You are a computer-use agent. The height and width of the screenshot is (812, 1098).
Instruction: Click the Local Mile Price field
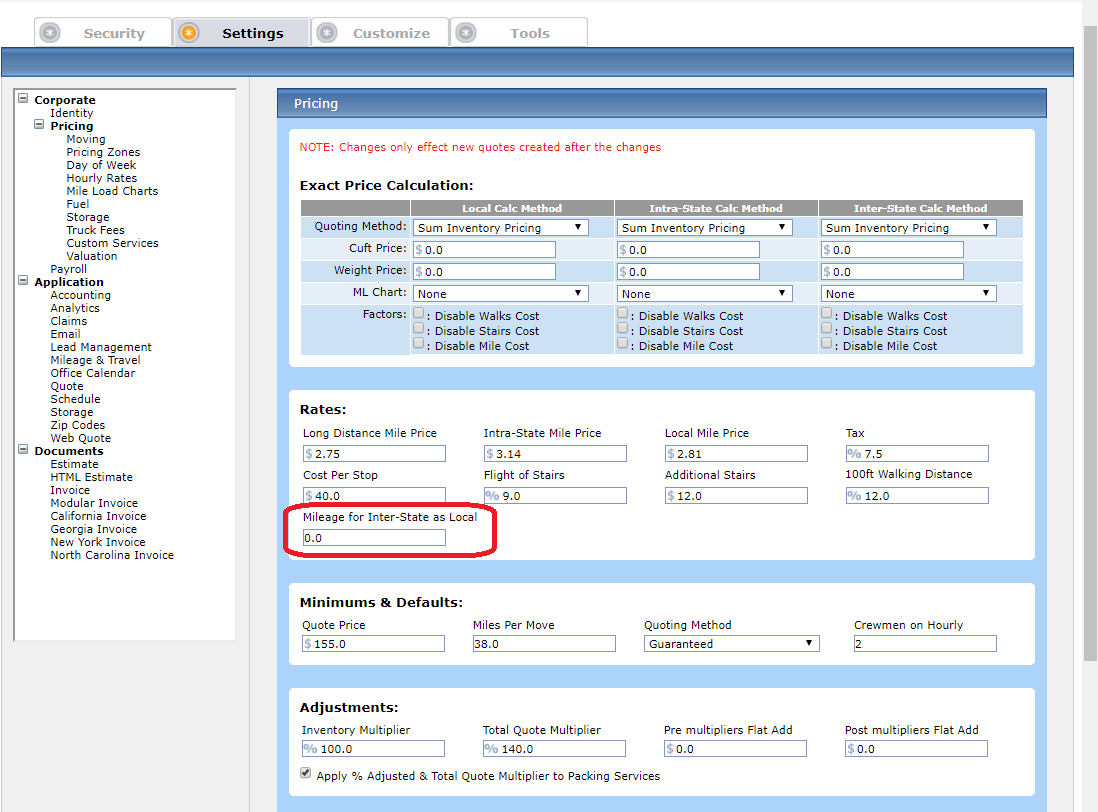pos(736,454)
